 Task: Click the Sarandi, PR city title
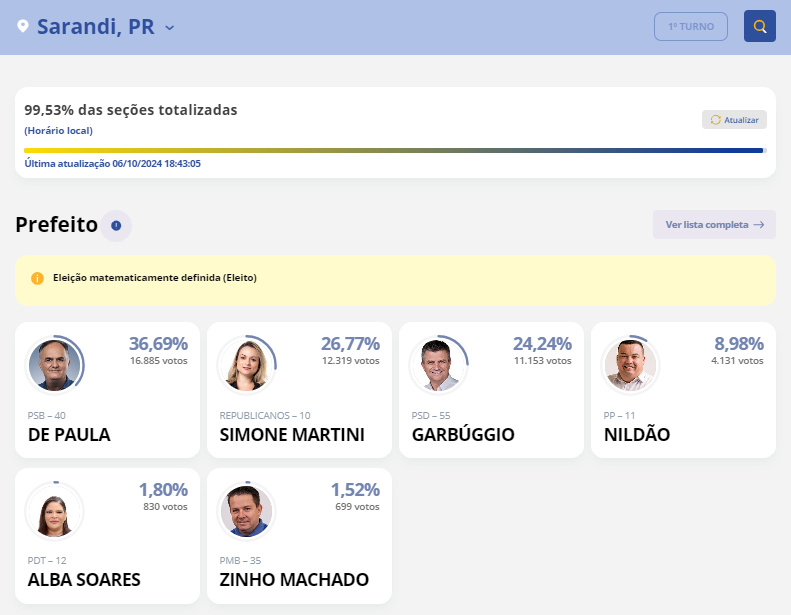point(96,27)
